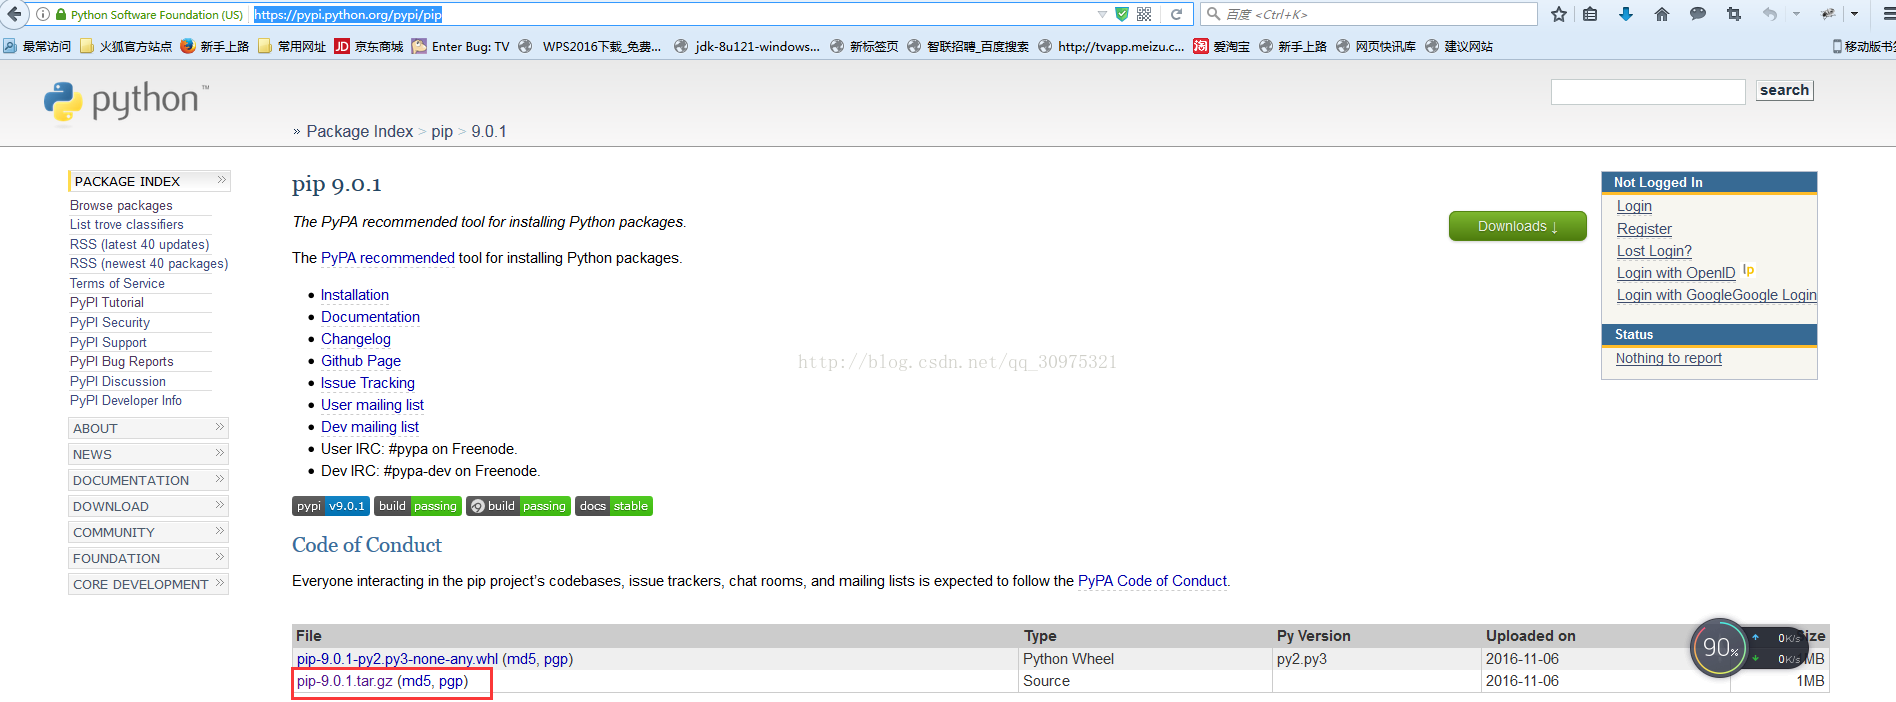
Task: Open the bug extension icon
Action: coord(1828,14)
